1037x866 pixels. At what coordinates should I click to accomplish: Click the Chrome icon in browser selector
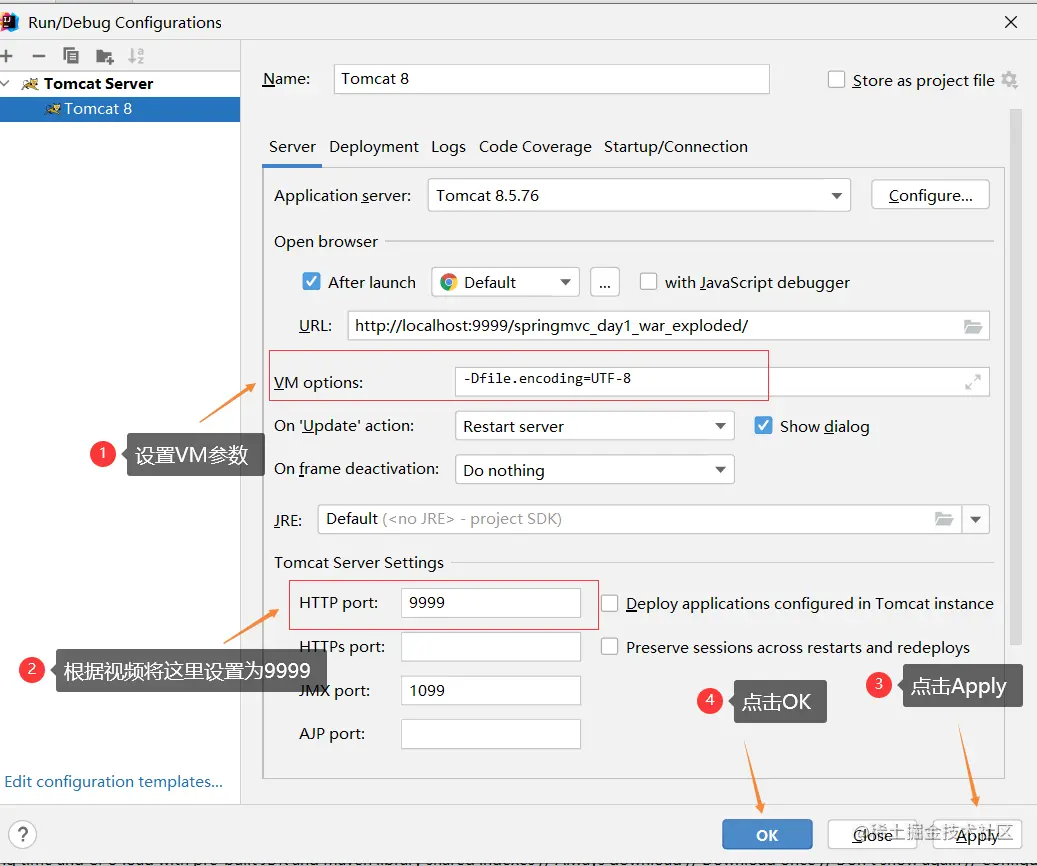(x=449, y=282)
